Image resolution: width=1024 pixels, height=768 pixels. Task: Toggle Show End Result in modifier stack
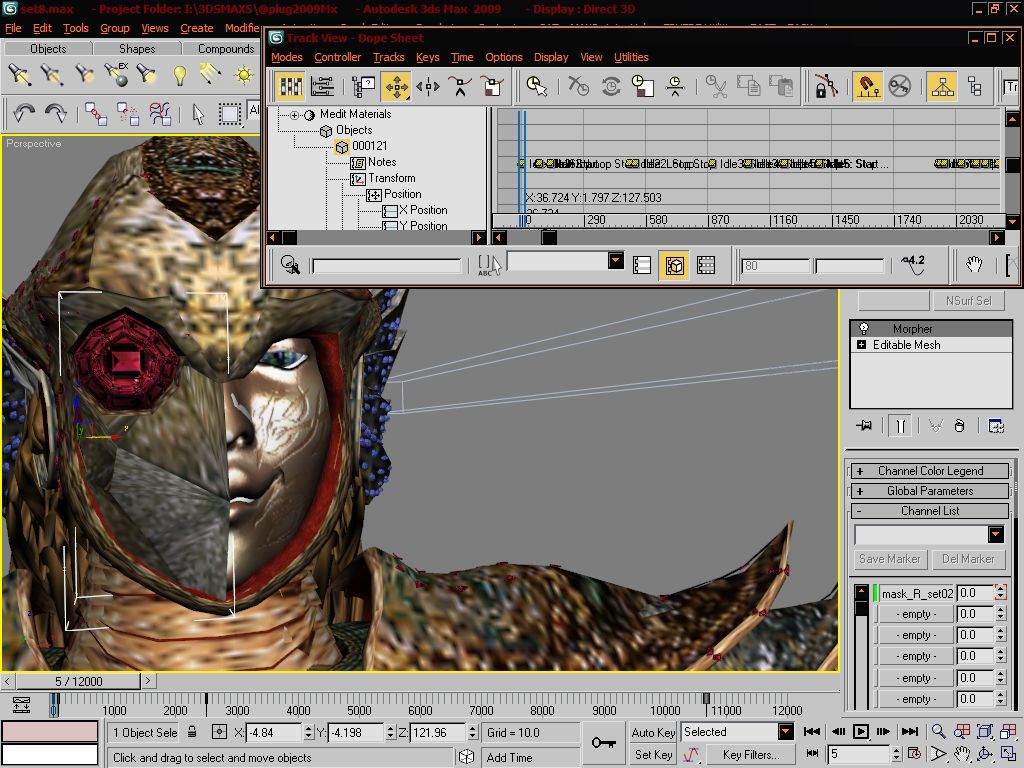[x=900, y=426]
